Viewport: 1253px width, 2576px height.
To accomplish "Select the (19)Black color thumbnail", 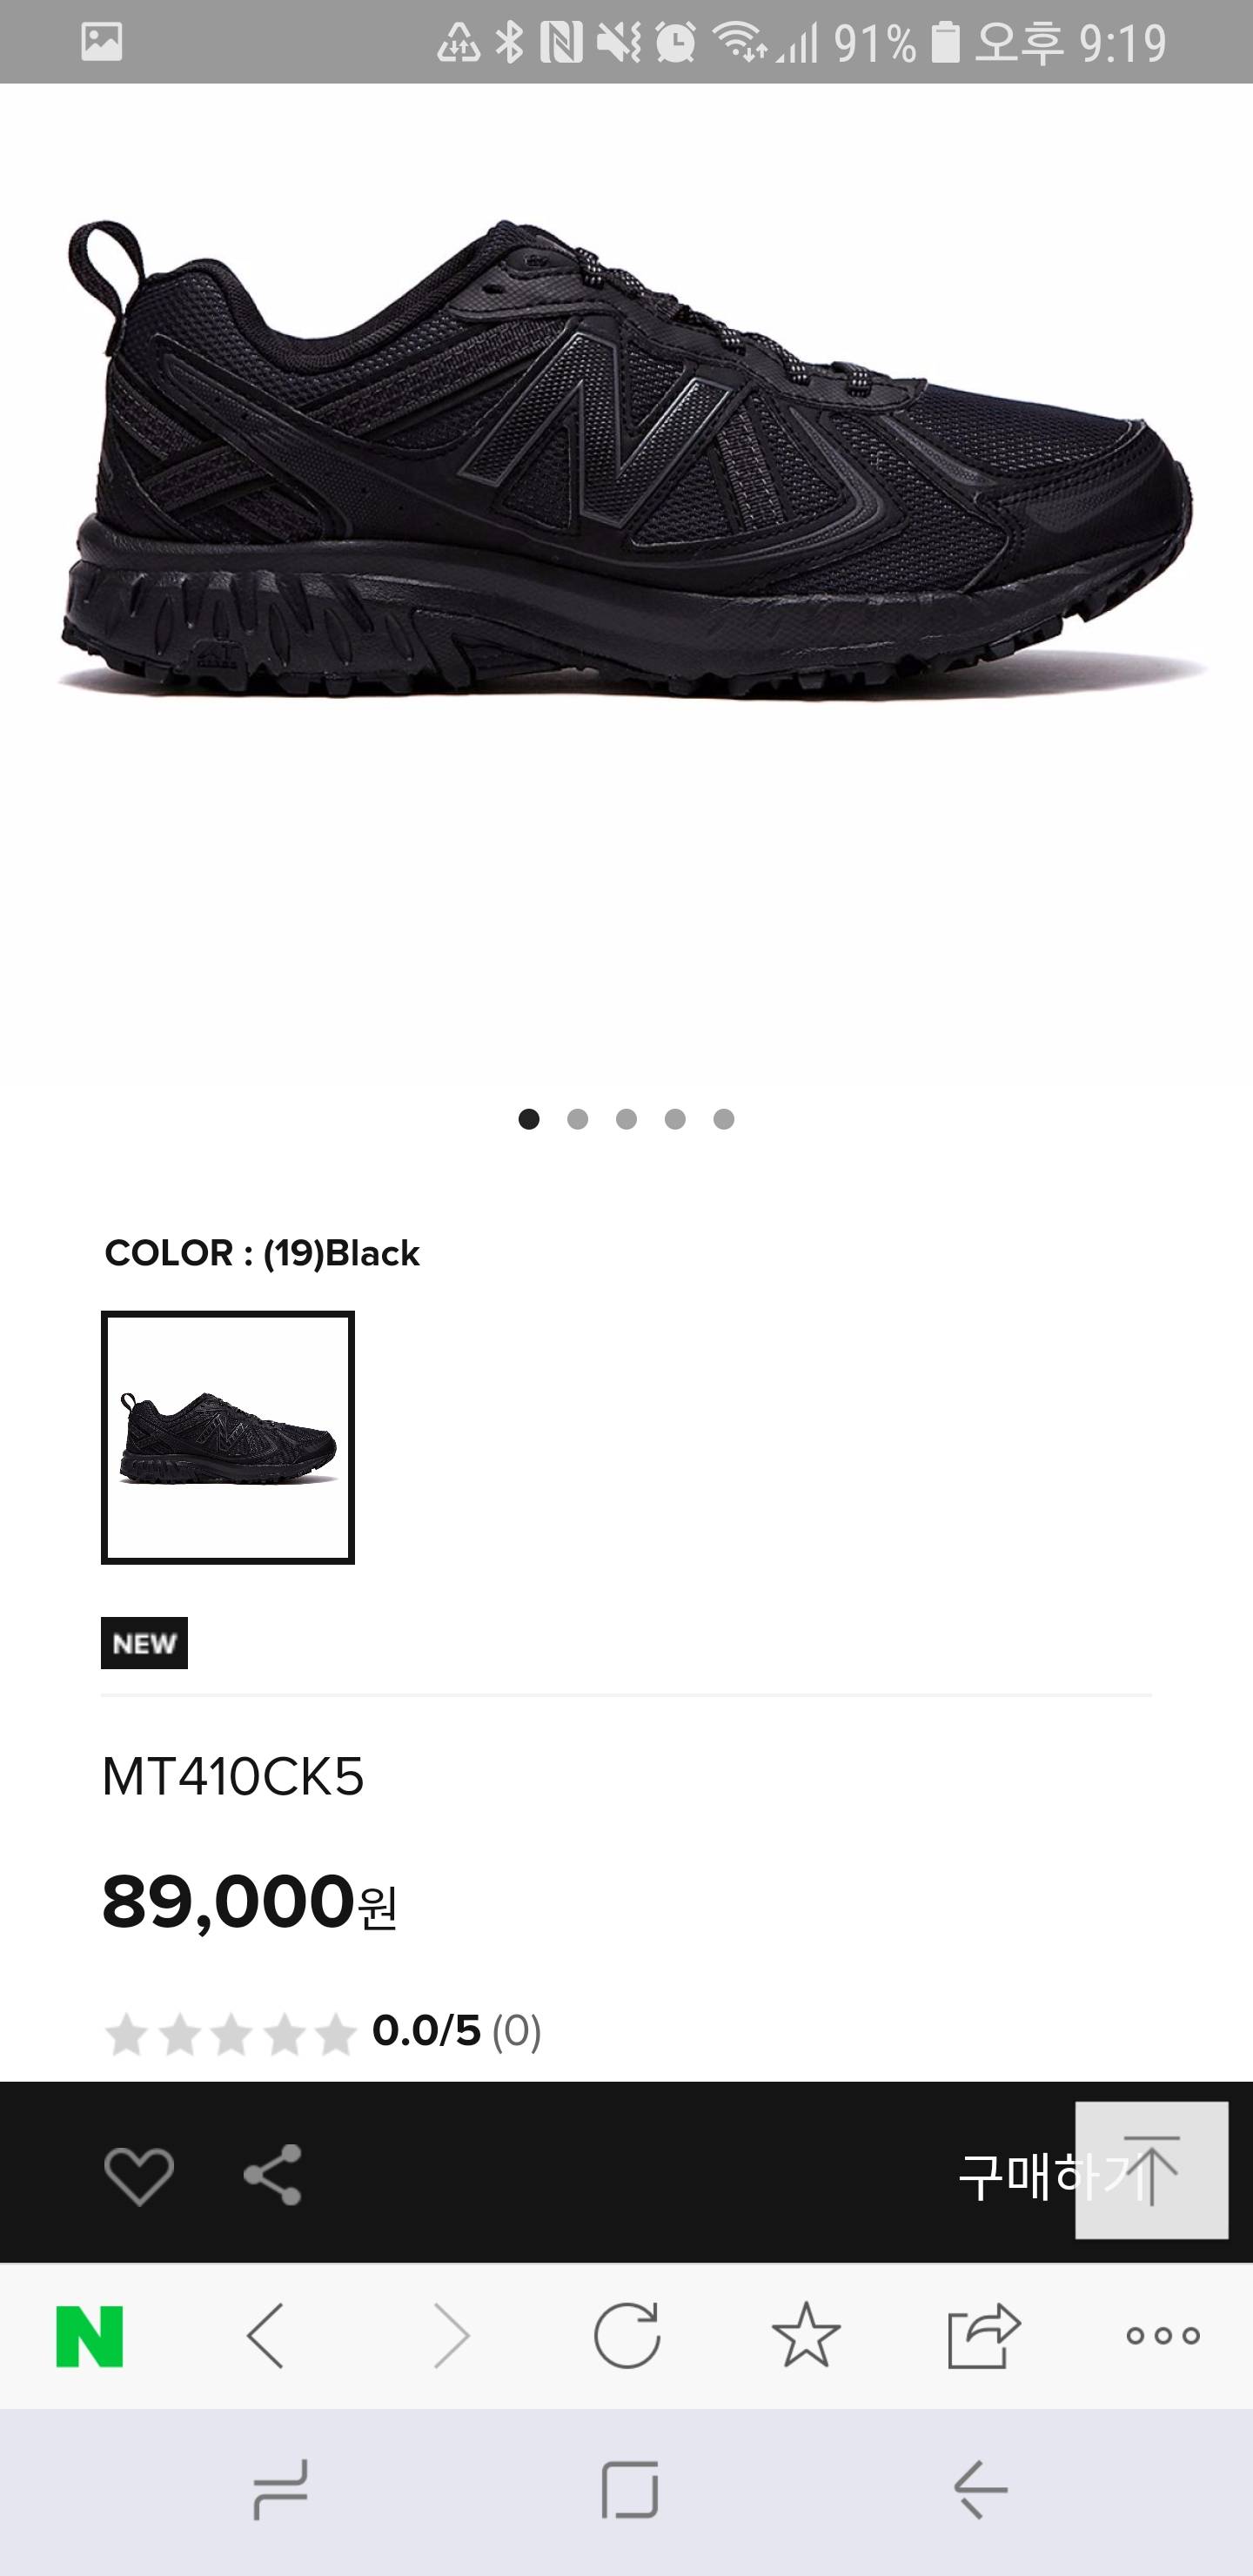I will (x=228, y=1437).
